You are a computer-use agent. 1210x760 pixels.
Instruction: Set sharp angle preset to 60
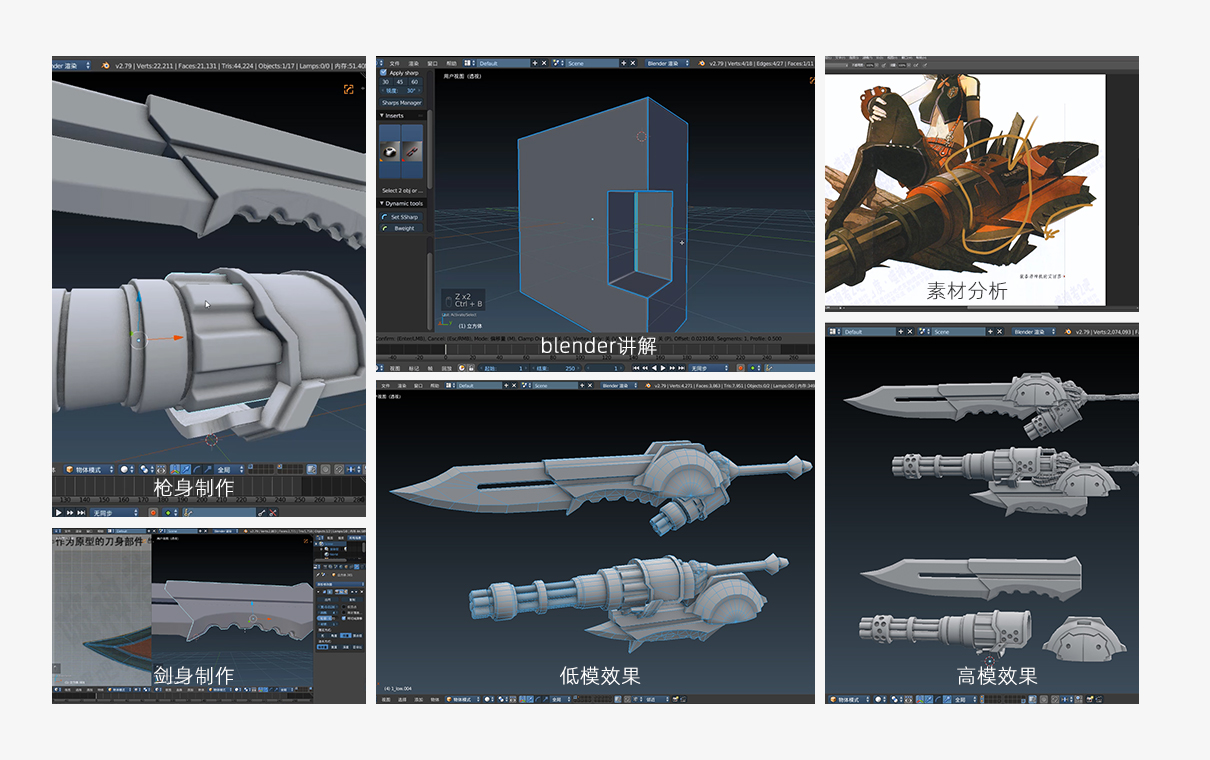pos(414,81)
